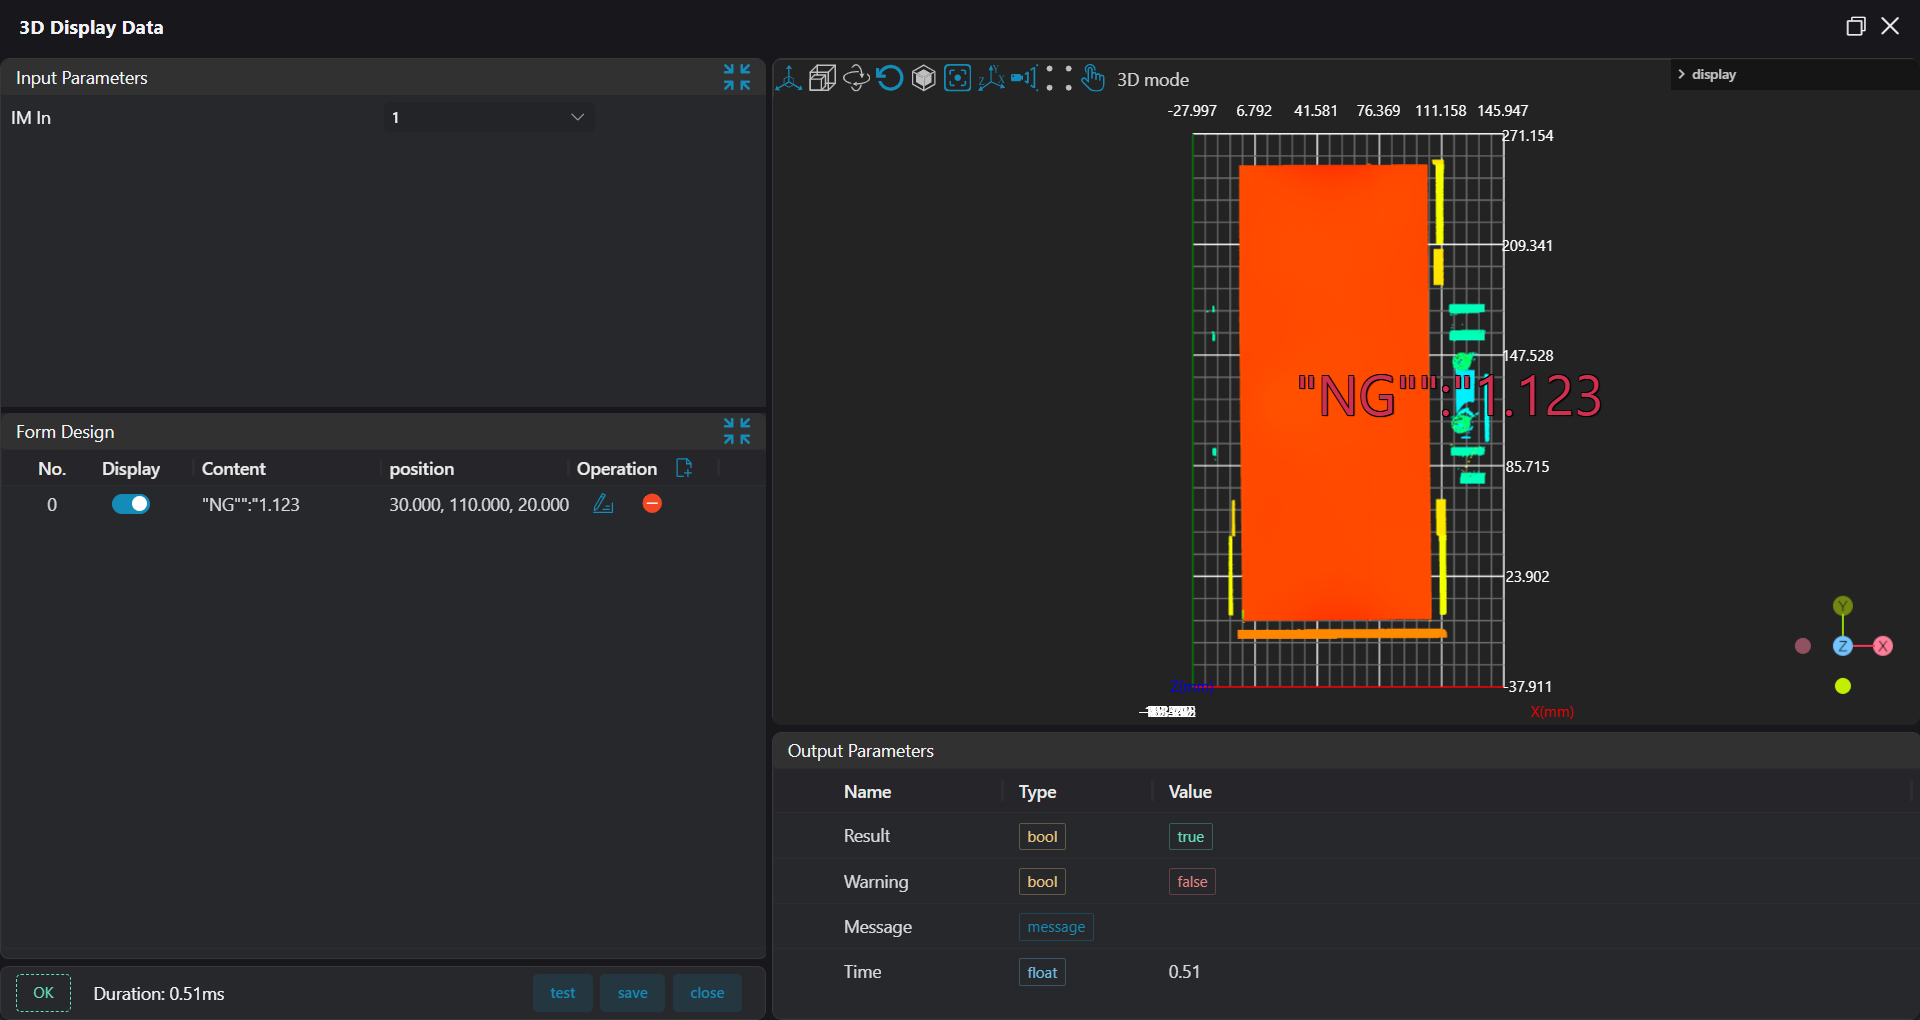Click the save button
Image resolution: width=1920 pixels, height=1020 pixels.
click(x=632, y=993)
